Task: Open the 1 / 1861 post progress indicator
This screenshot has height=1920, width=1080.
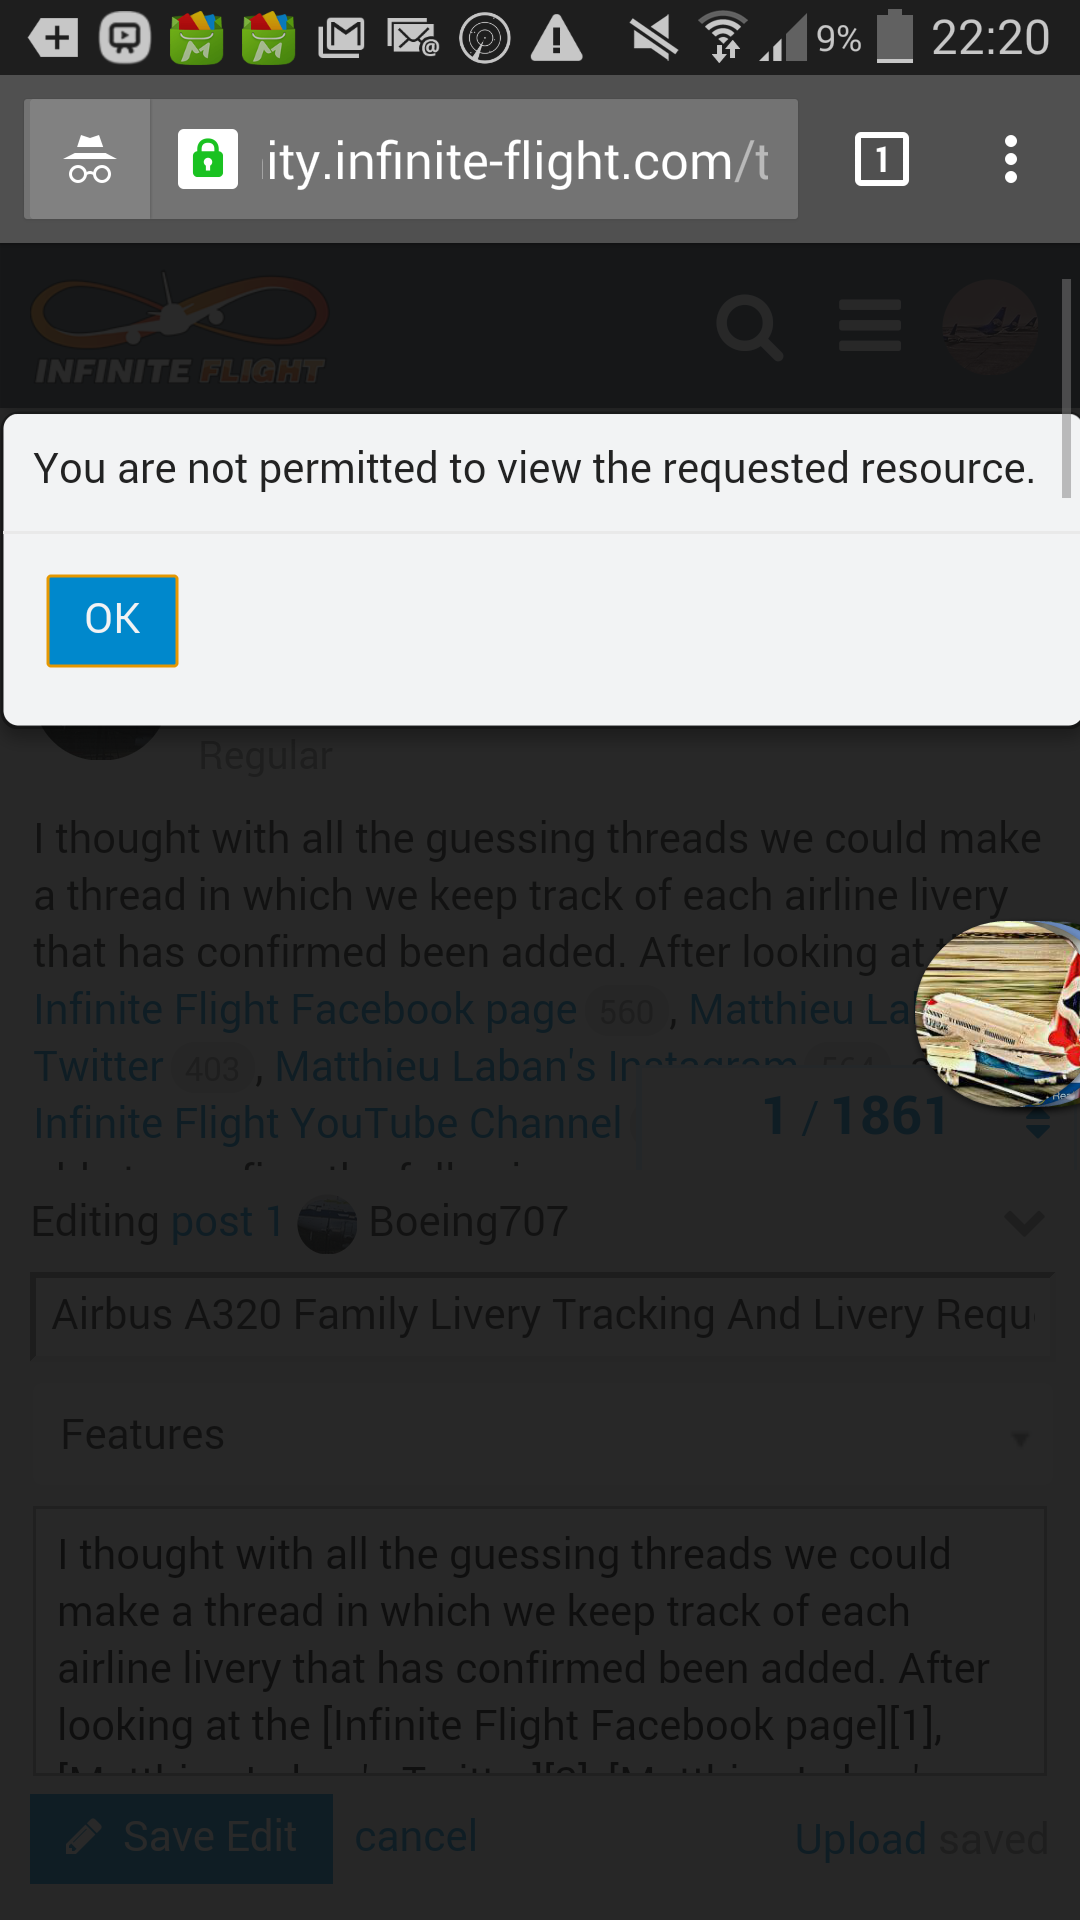Action: pos(855,1116)
